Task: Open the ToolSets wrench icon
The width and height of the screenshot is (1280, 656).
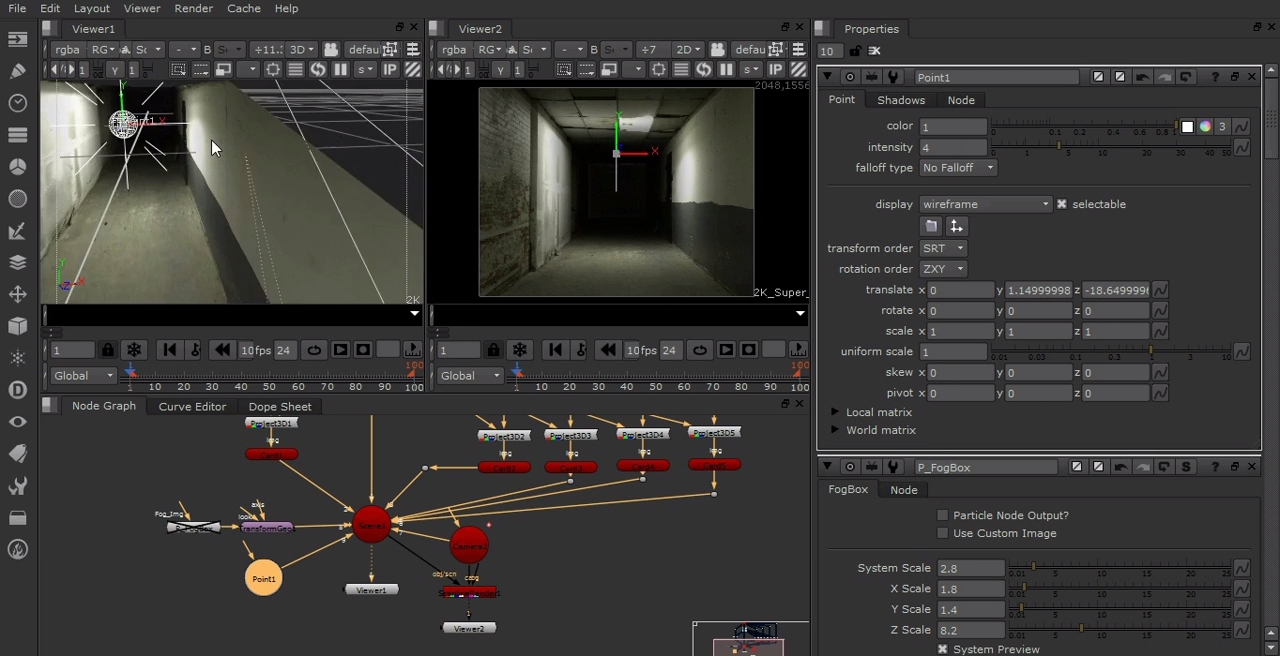Action: (17, 486)
